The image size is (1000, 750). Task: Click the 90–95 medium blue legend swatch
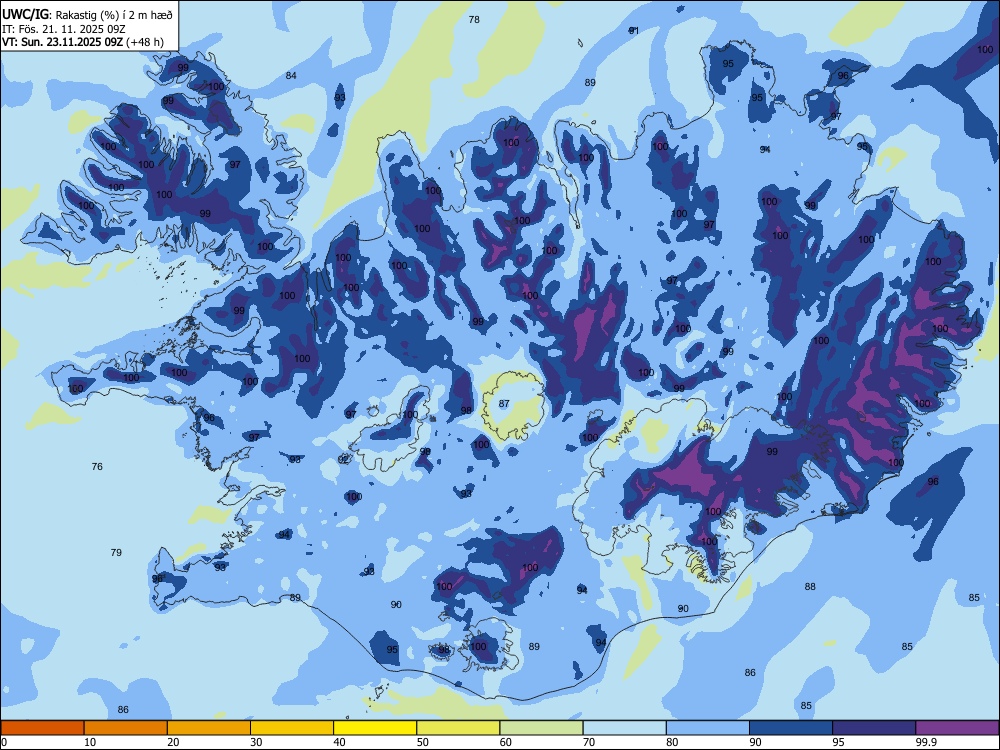pos(791,728)
